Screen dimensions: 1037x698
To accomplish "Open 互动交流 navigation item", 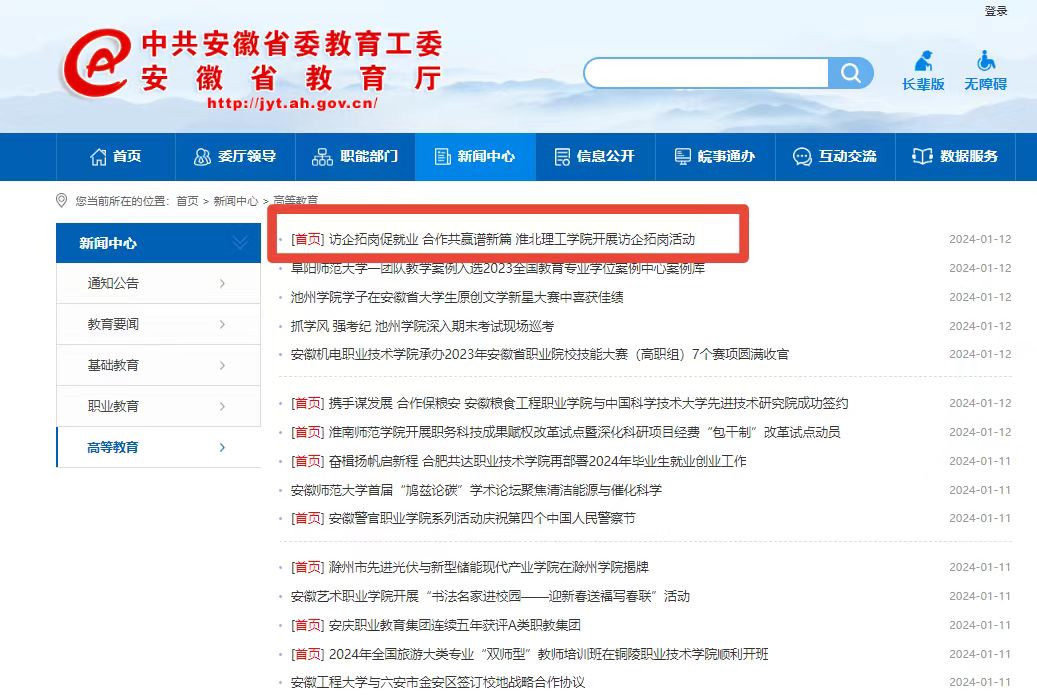I will point(835,157).
